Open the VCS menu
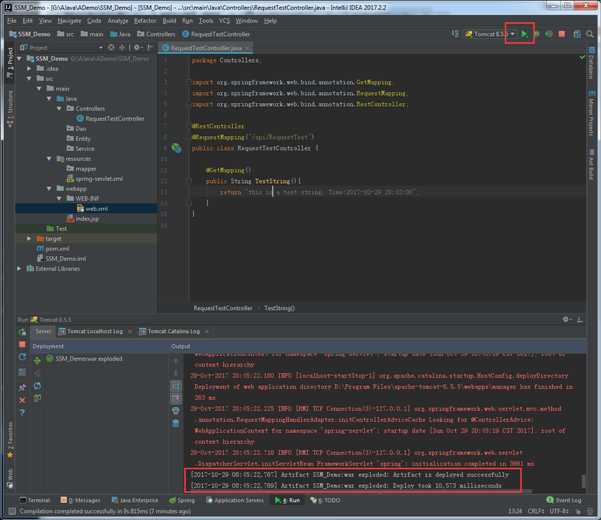 225,21
